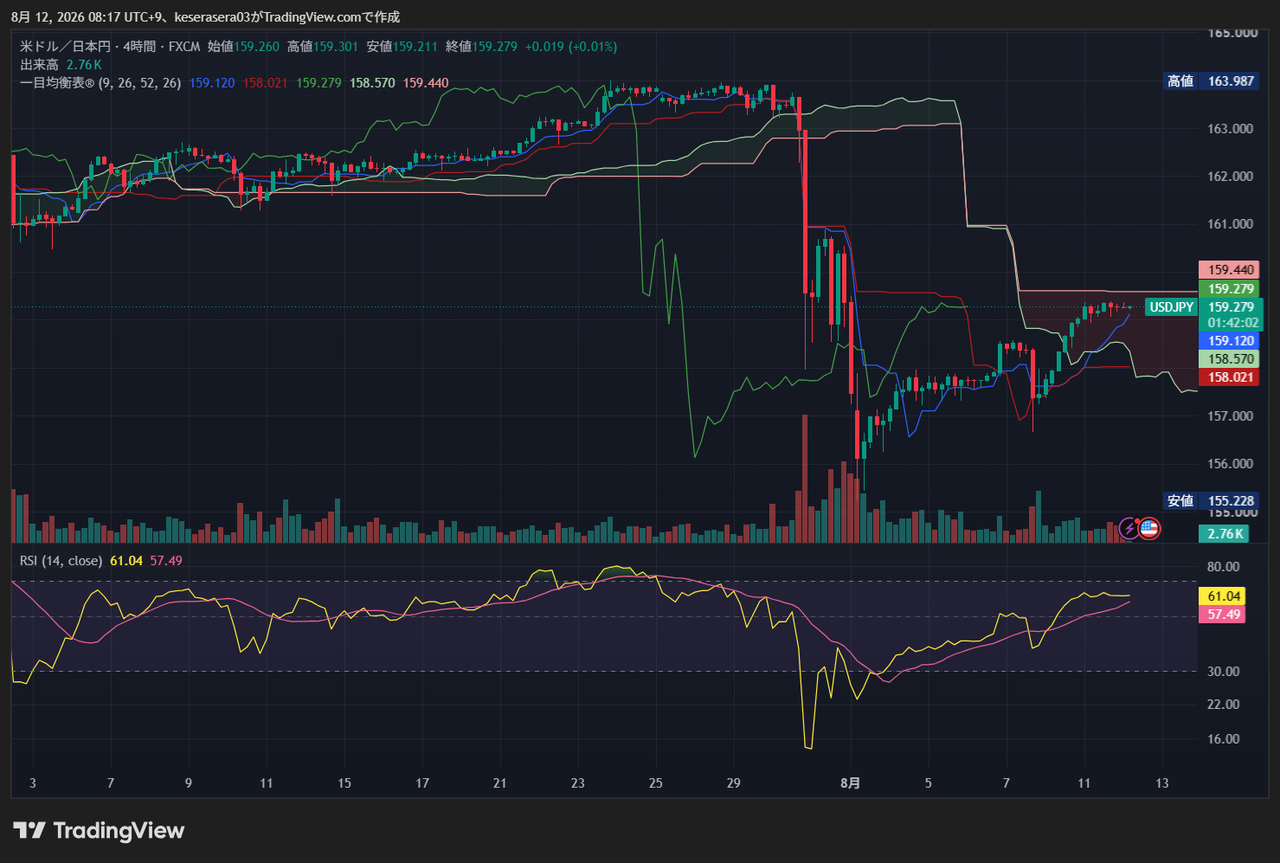Click blue 159.120 label on the price axis
The image size is (1280, 863).
coord(1231,341)
